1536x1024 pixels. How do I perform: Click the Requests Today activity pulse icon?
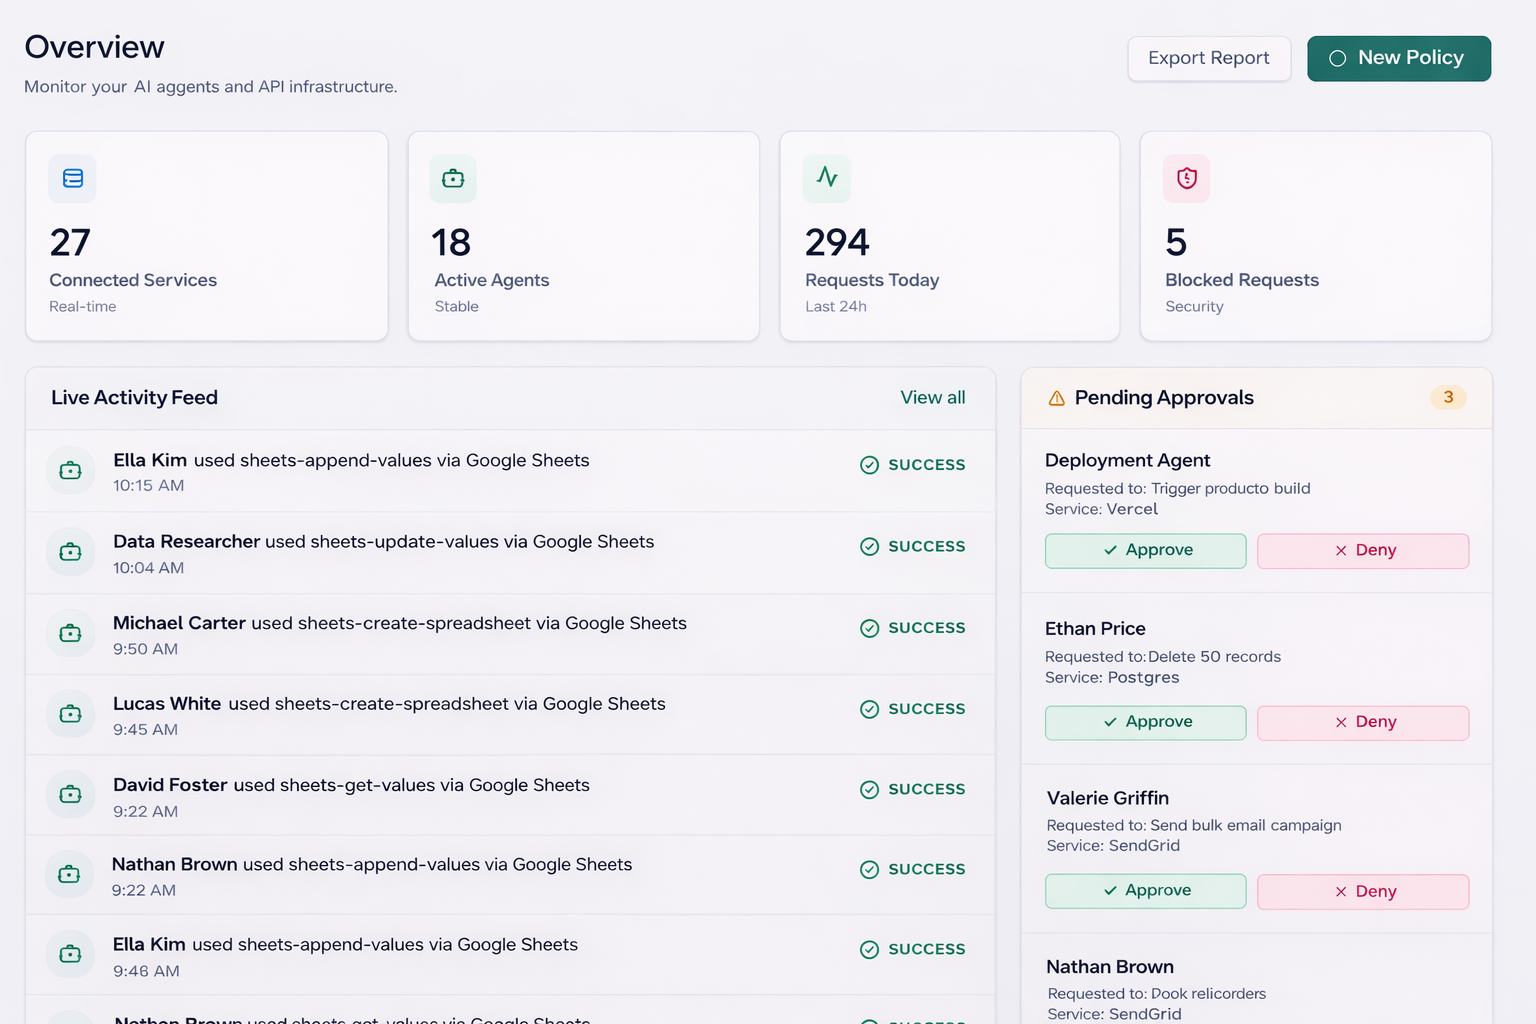[x=827, y=178]
